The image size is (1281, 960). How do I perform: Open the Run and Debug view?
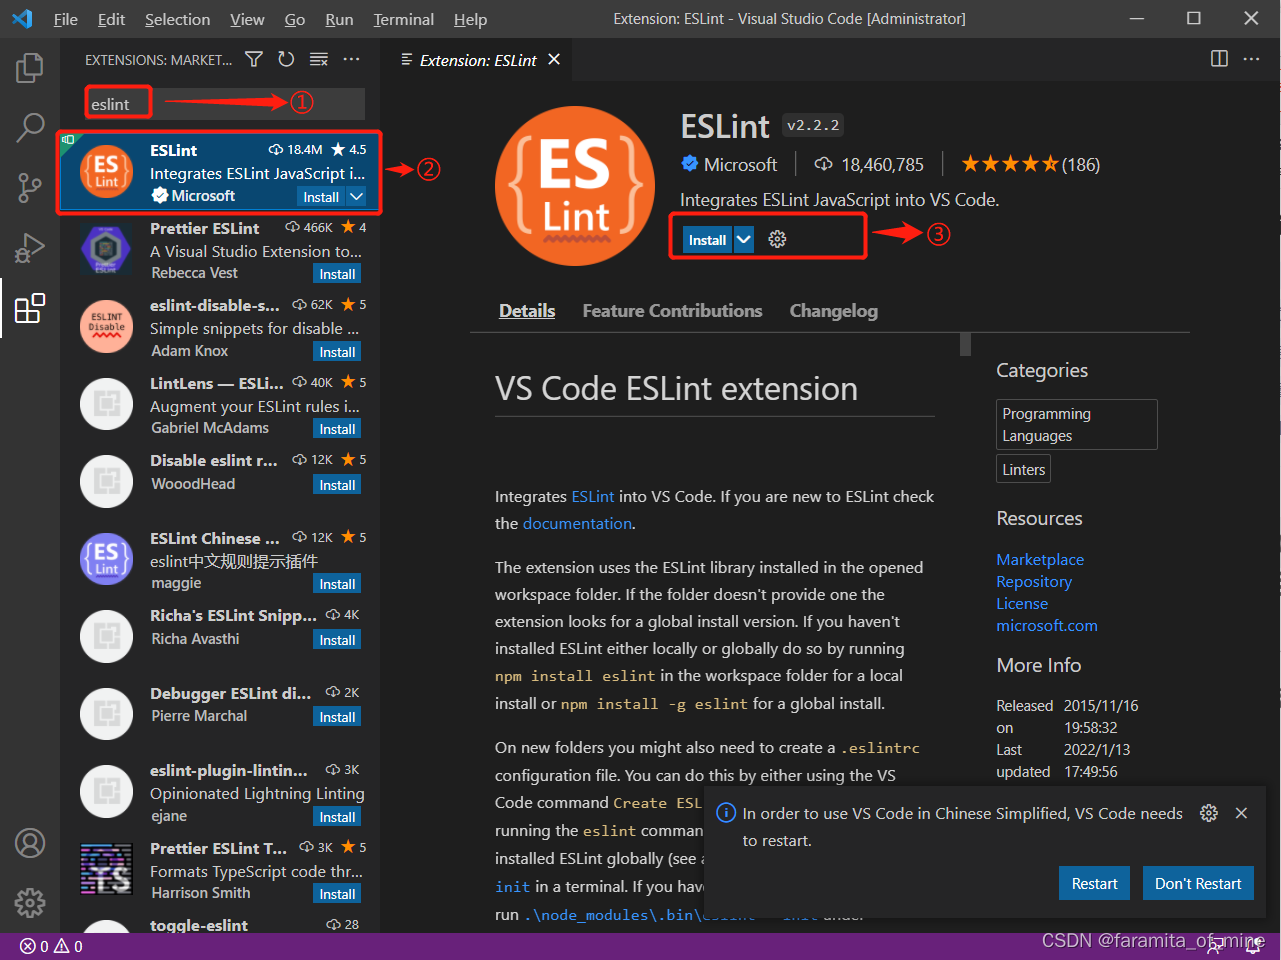pyautogui.click(x=30, y=247)
